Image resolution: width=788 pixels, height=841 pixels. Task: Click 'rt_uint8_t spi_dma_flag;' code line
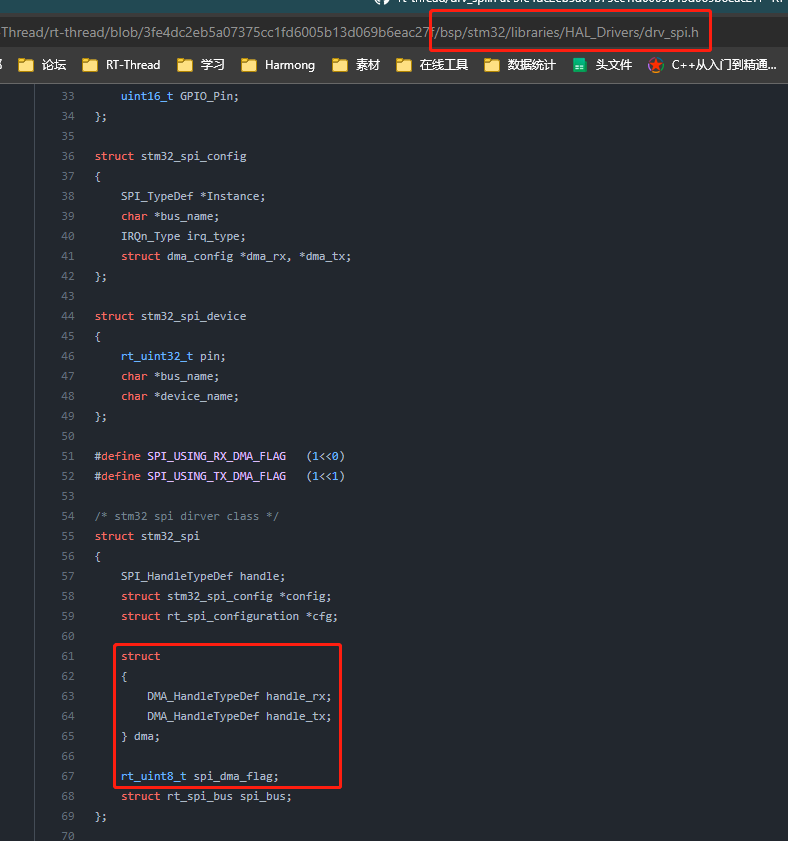(200, 776)
